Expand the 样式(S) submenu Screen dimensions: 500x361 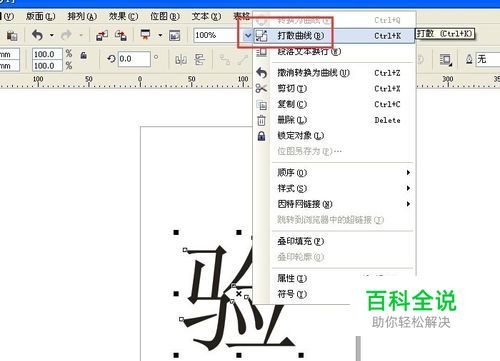click(x=334, y=188)
